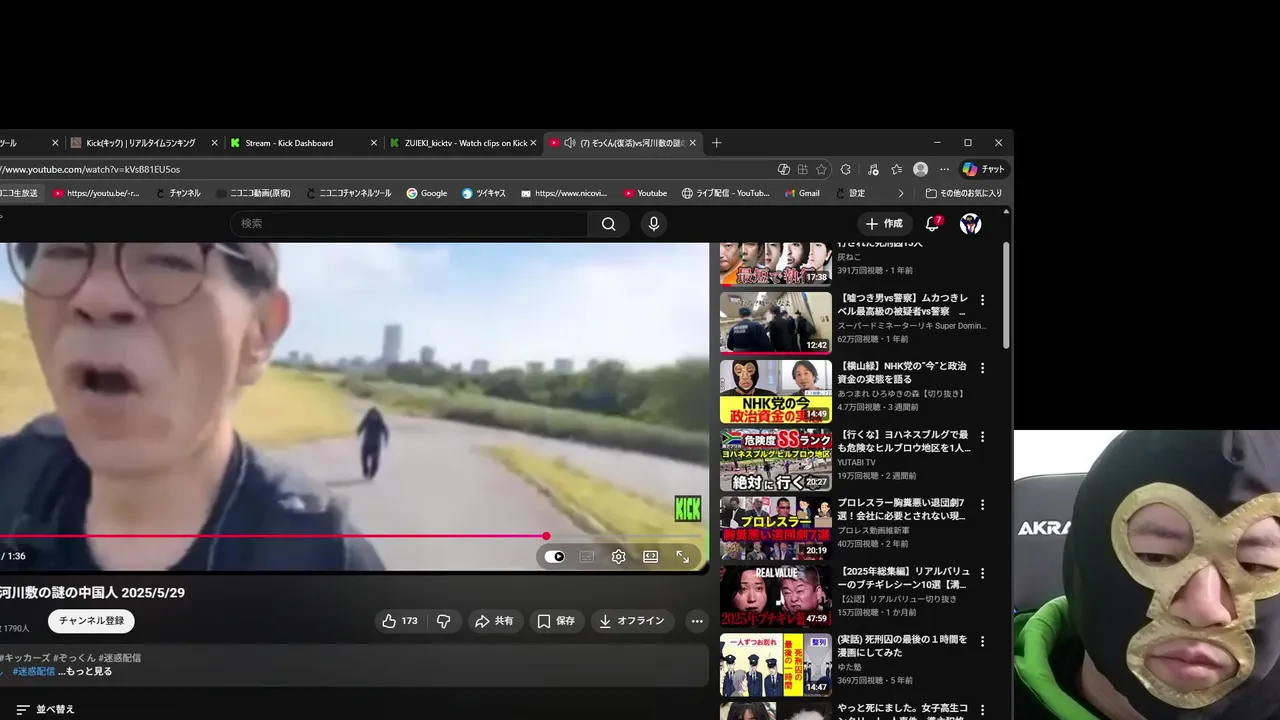Click the subtitles/captions button in player
This screenshot has width=1280, height=720.
(x=587, y=557)
